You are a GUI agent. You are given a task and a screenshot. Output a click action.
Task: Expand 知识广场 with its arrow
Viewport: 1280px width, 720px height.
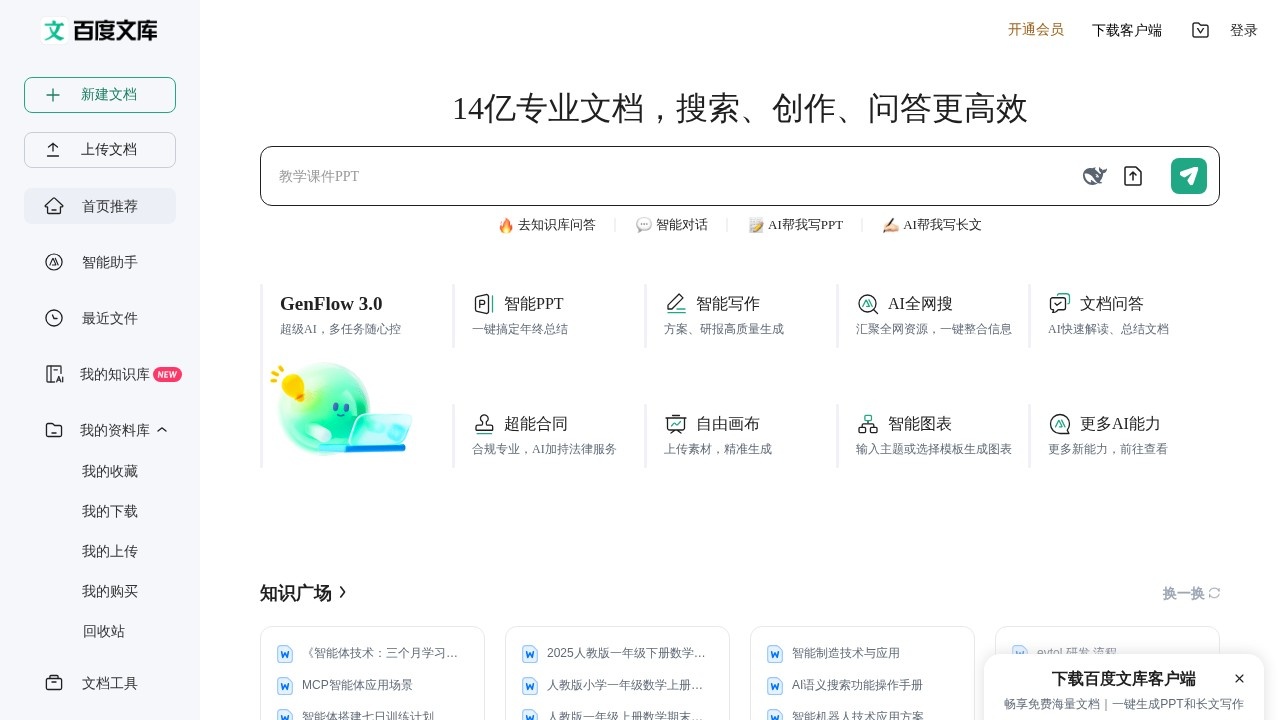tap(342, 592)
